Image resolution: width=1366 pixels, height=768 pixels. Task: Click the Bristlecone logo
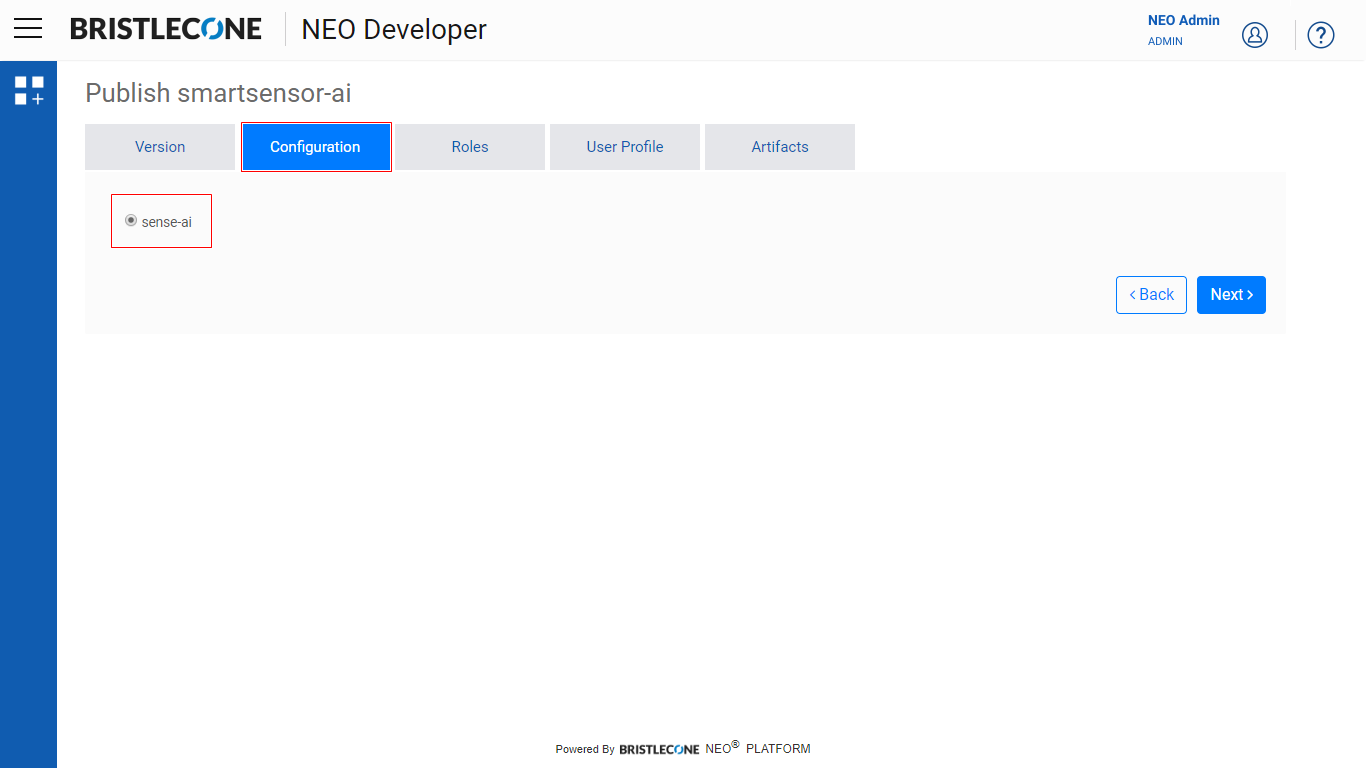click(166, 29)
